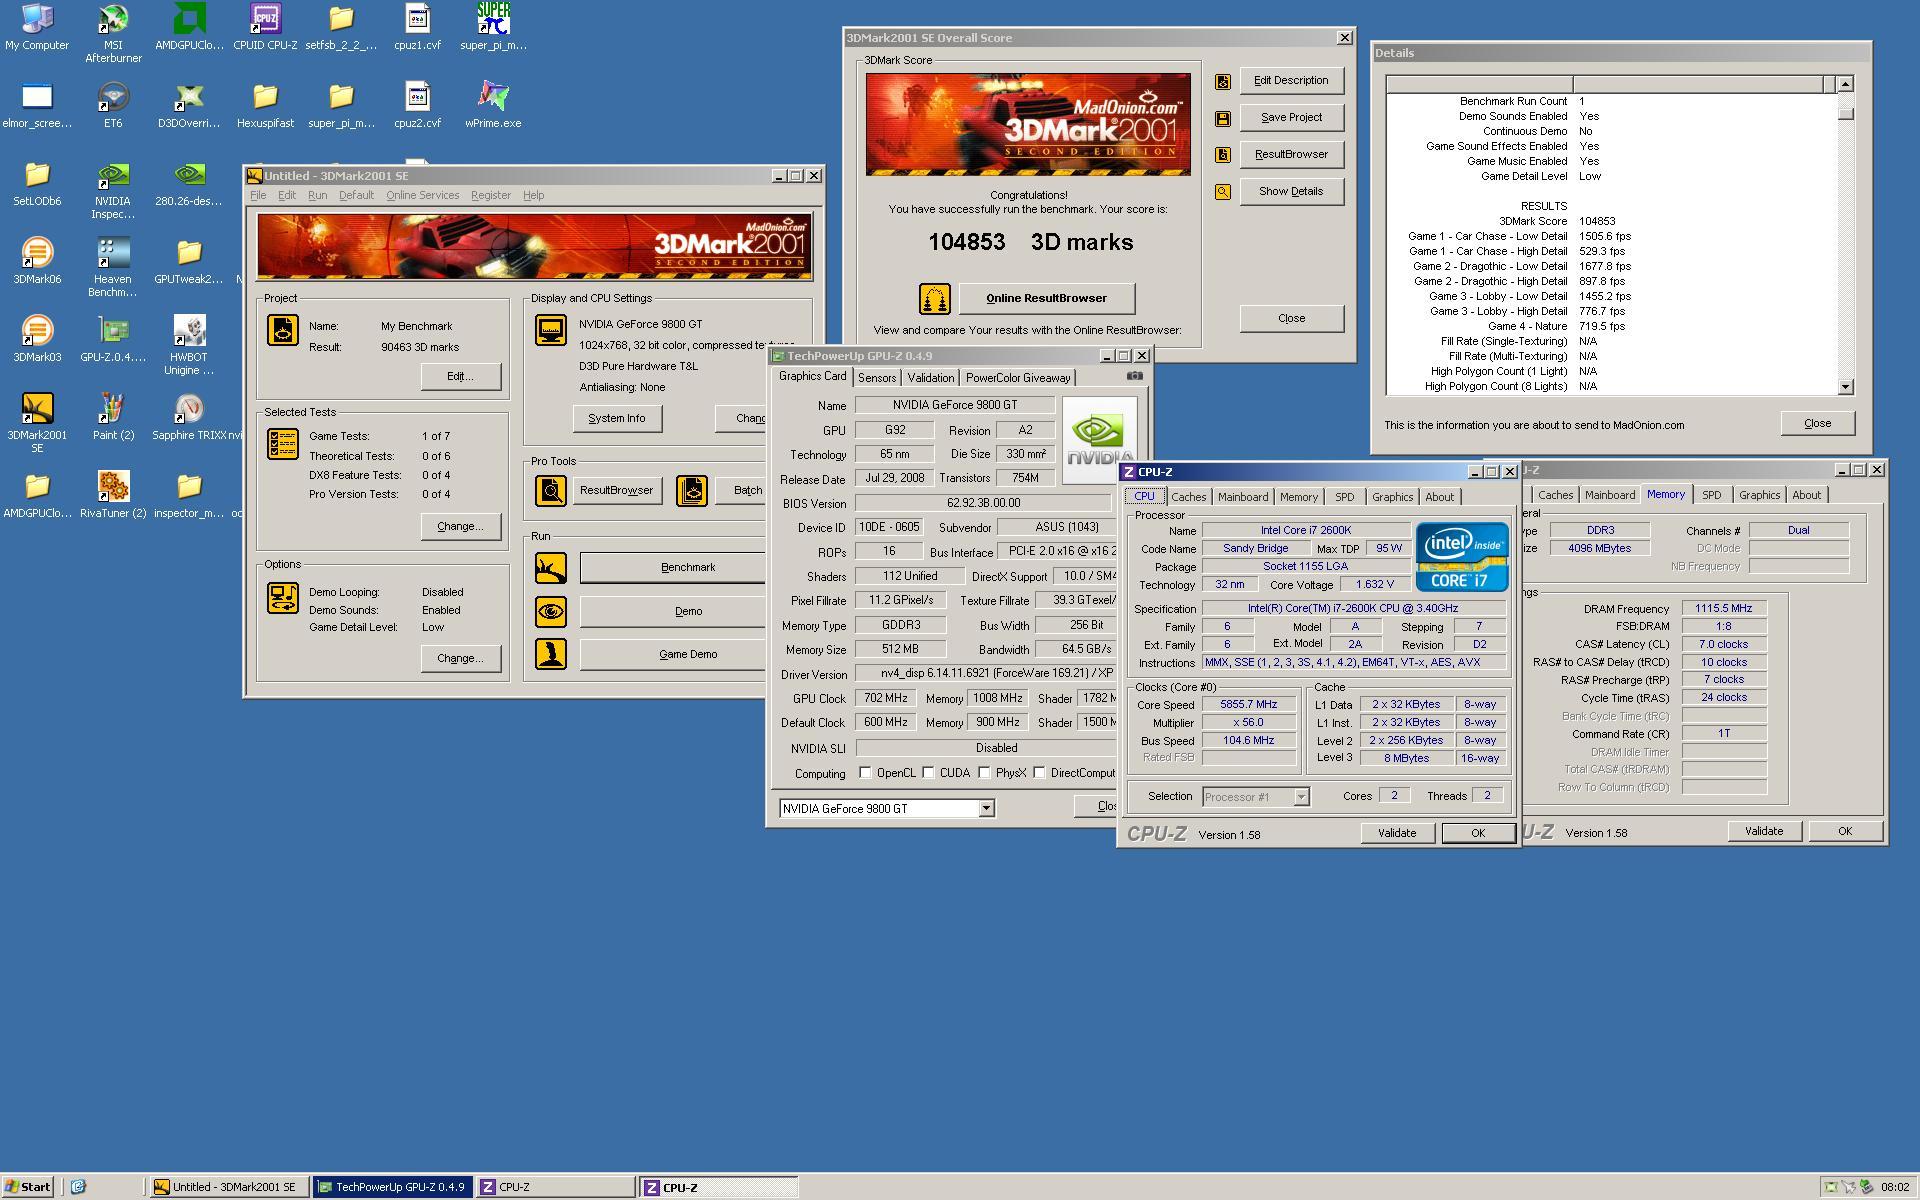The height and width of the screenshot is (1200, 1920).
Task: Open the SPD tab in front CPU-Z
Action: coord(1344,497)
